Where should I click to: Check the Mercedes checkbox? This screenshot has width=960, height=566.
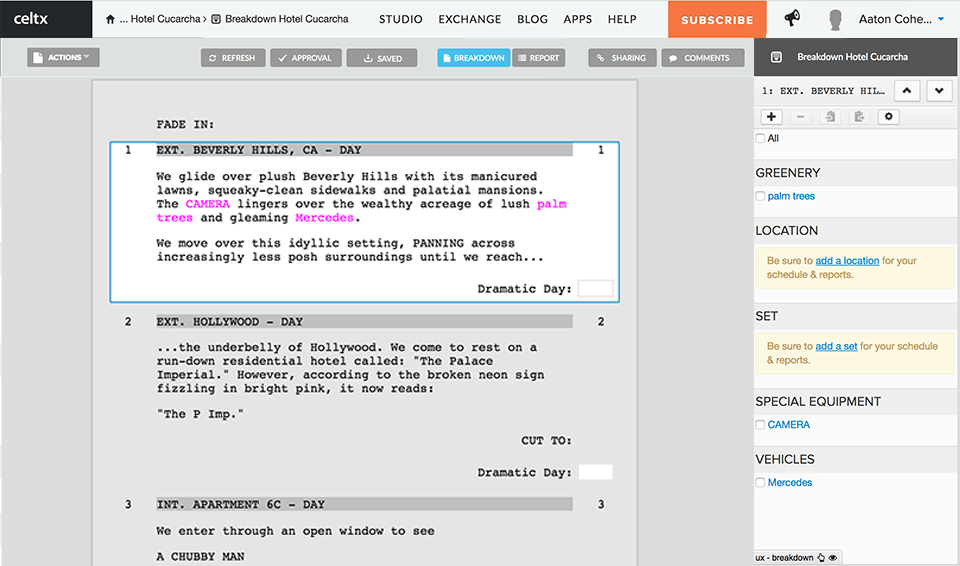click(760, 483)
